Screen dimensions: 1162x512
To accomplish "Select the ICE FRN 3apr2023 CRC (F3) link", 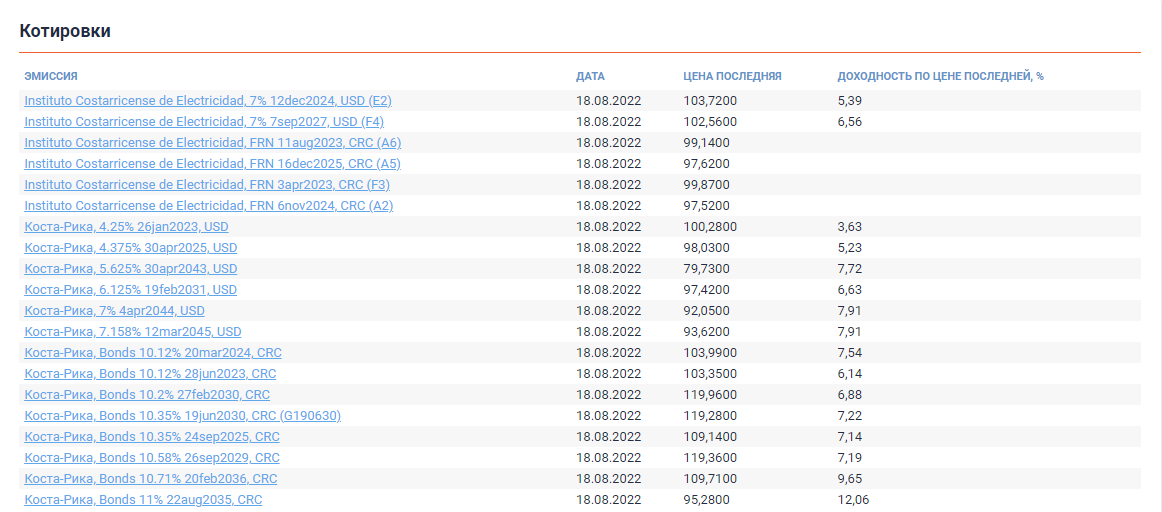I will tap(207, 185).
